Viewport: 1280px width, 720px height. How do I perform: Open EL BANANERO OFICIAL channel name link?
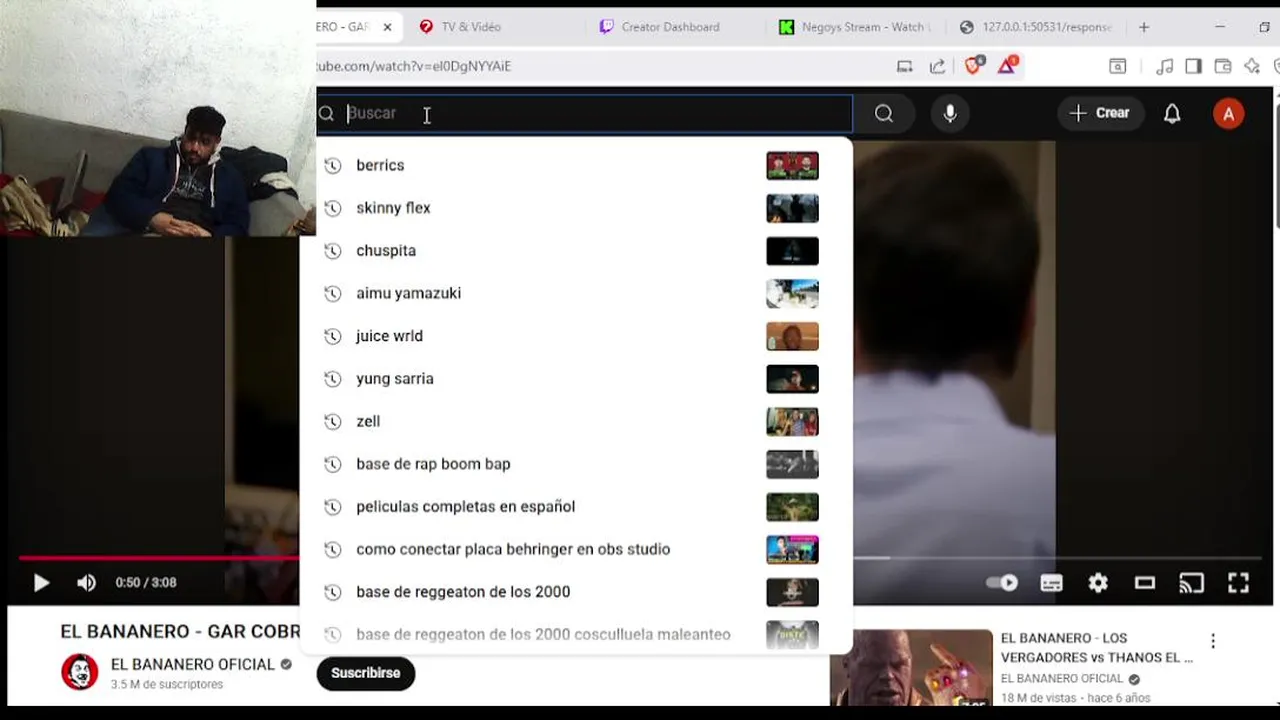(192, 664)
